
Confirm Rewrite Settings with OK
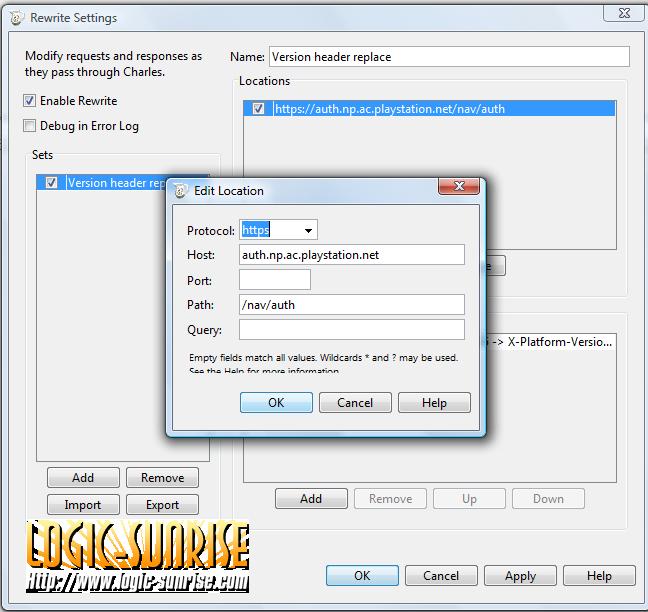362,576
